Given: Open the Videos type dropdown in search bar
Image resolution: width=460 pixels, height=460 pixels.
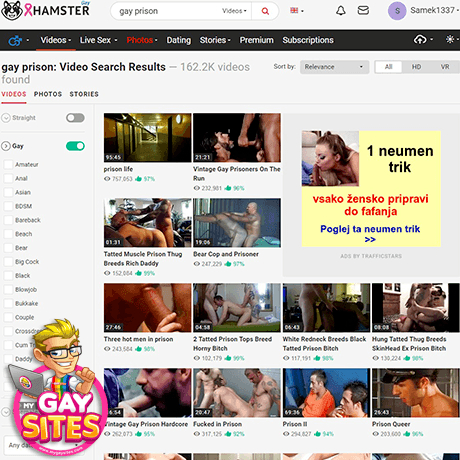Looking at the screenshot, I should click(x=234, y=11).
